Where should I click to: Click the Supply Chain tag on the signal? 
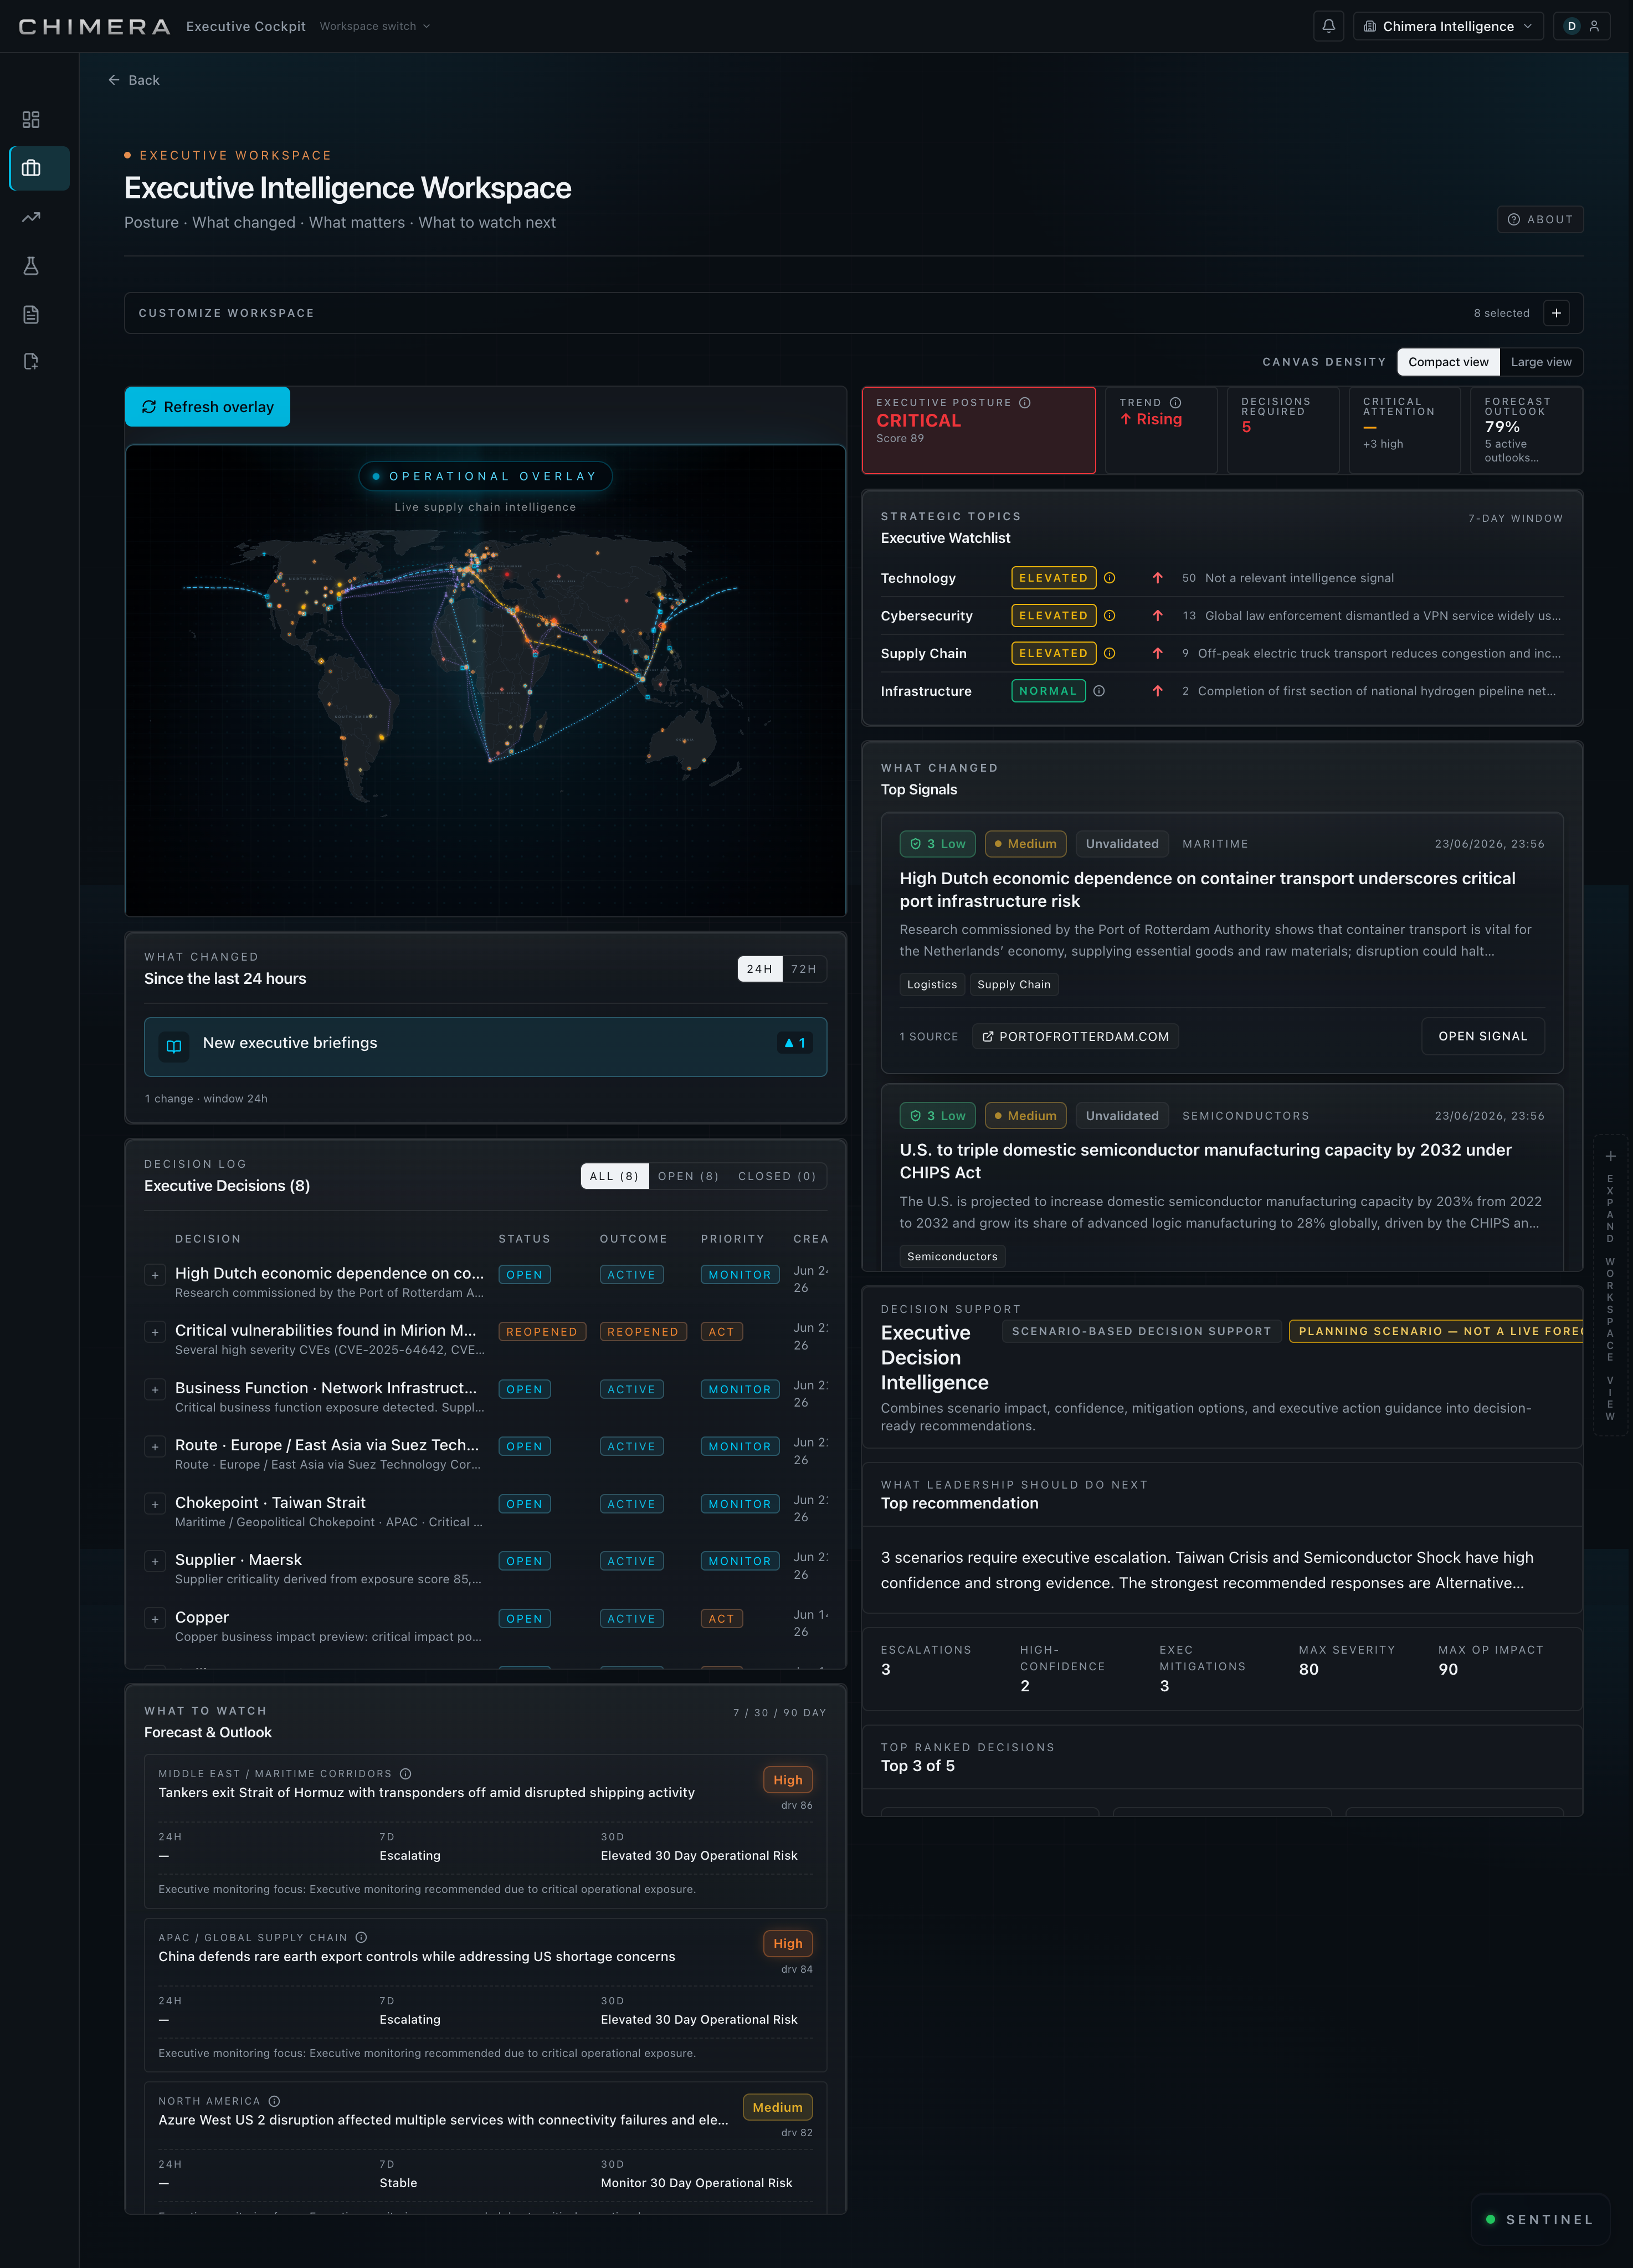(x=1014, y=985)
